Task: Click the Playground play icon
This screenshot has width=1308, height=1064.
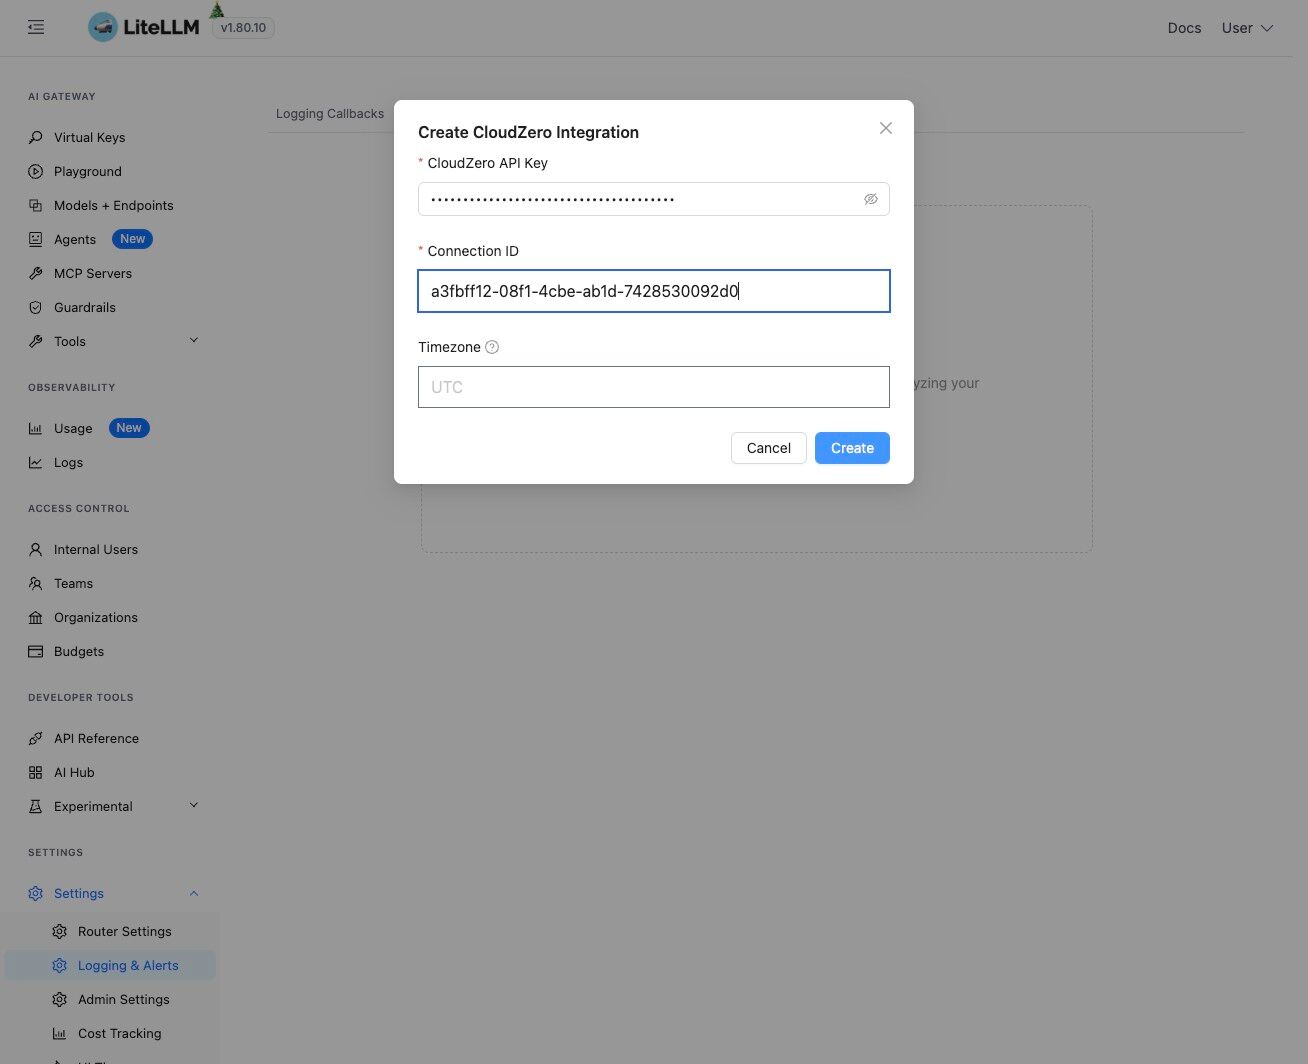Action: coord(36,171)
